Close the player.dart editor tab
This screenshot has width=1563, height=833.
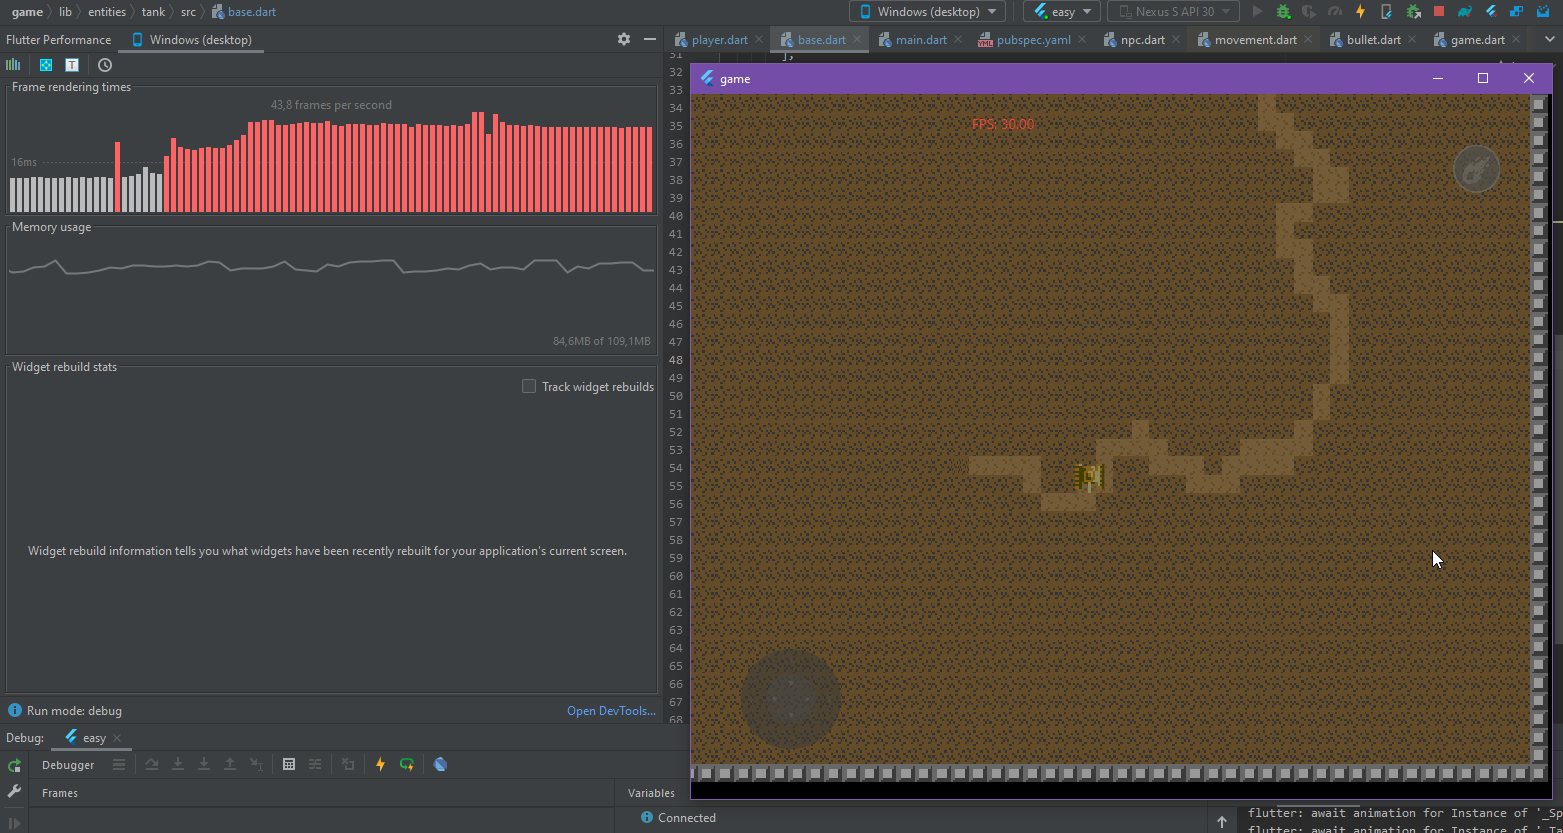[x=760, y=40]
